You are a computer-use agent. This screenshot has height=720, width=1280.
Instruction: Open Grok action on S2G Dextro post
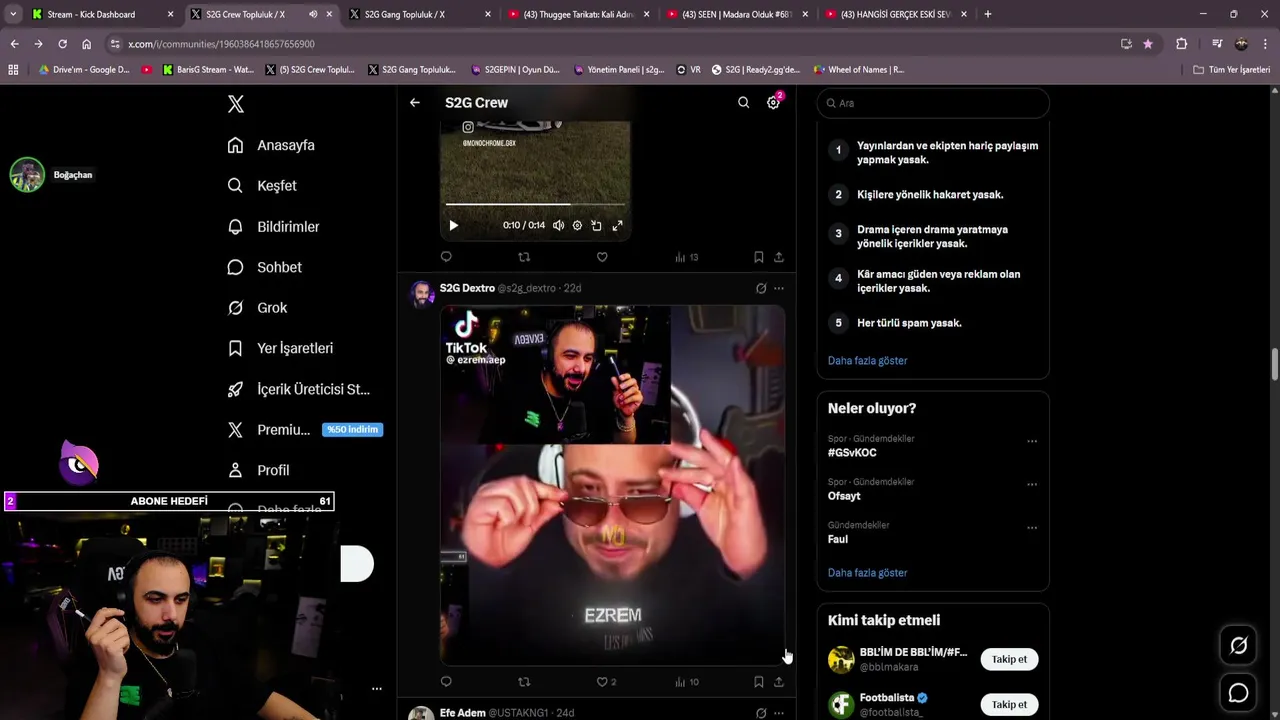coord(761,288)
